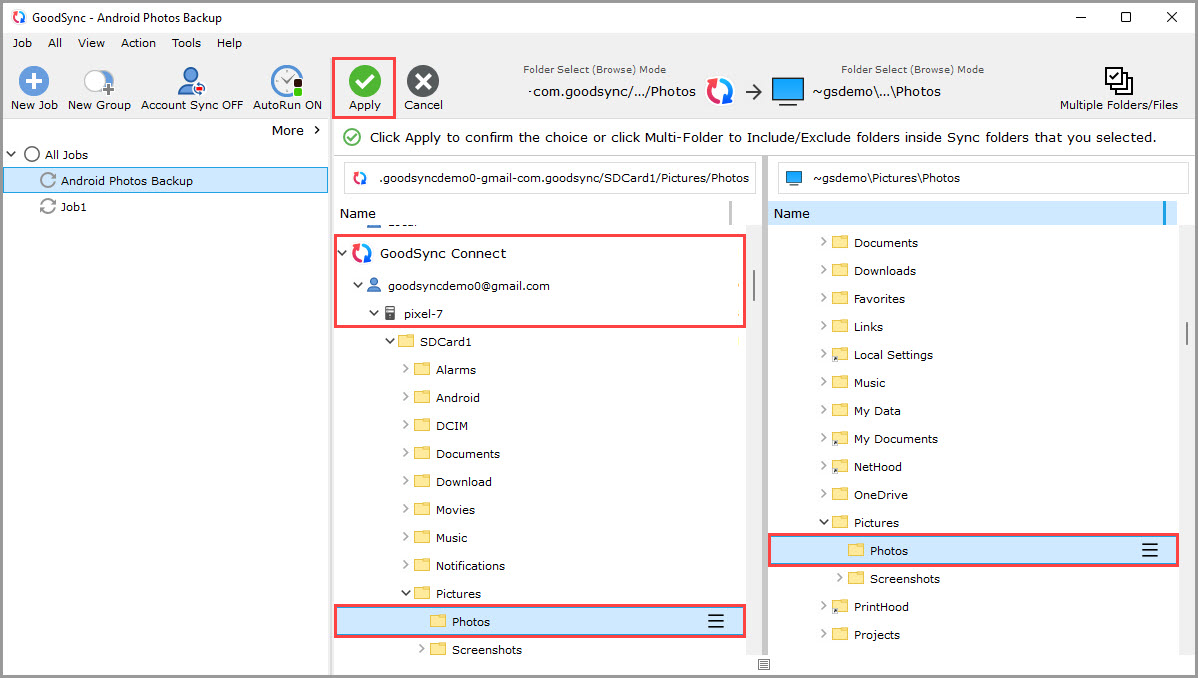
Task: Select Android Photos Backup job
Action: 166,180
